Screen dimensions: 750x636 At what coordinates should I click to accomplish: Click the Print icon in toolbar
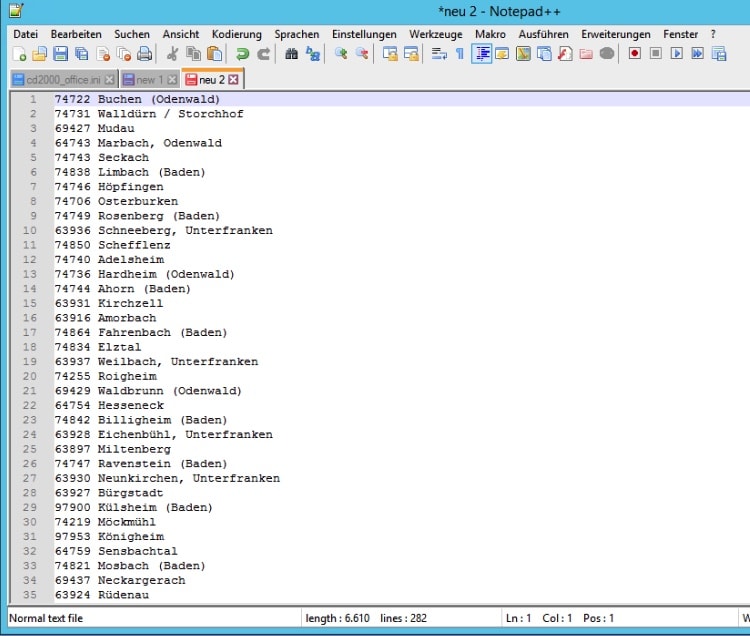tap(145, 54)
